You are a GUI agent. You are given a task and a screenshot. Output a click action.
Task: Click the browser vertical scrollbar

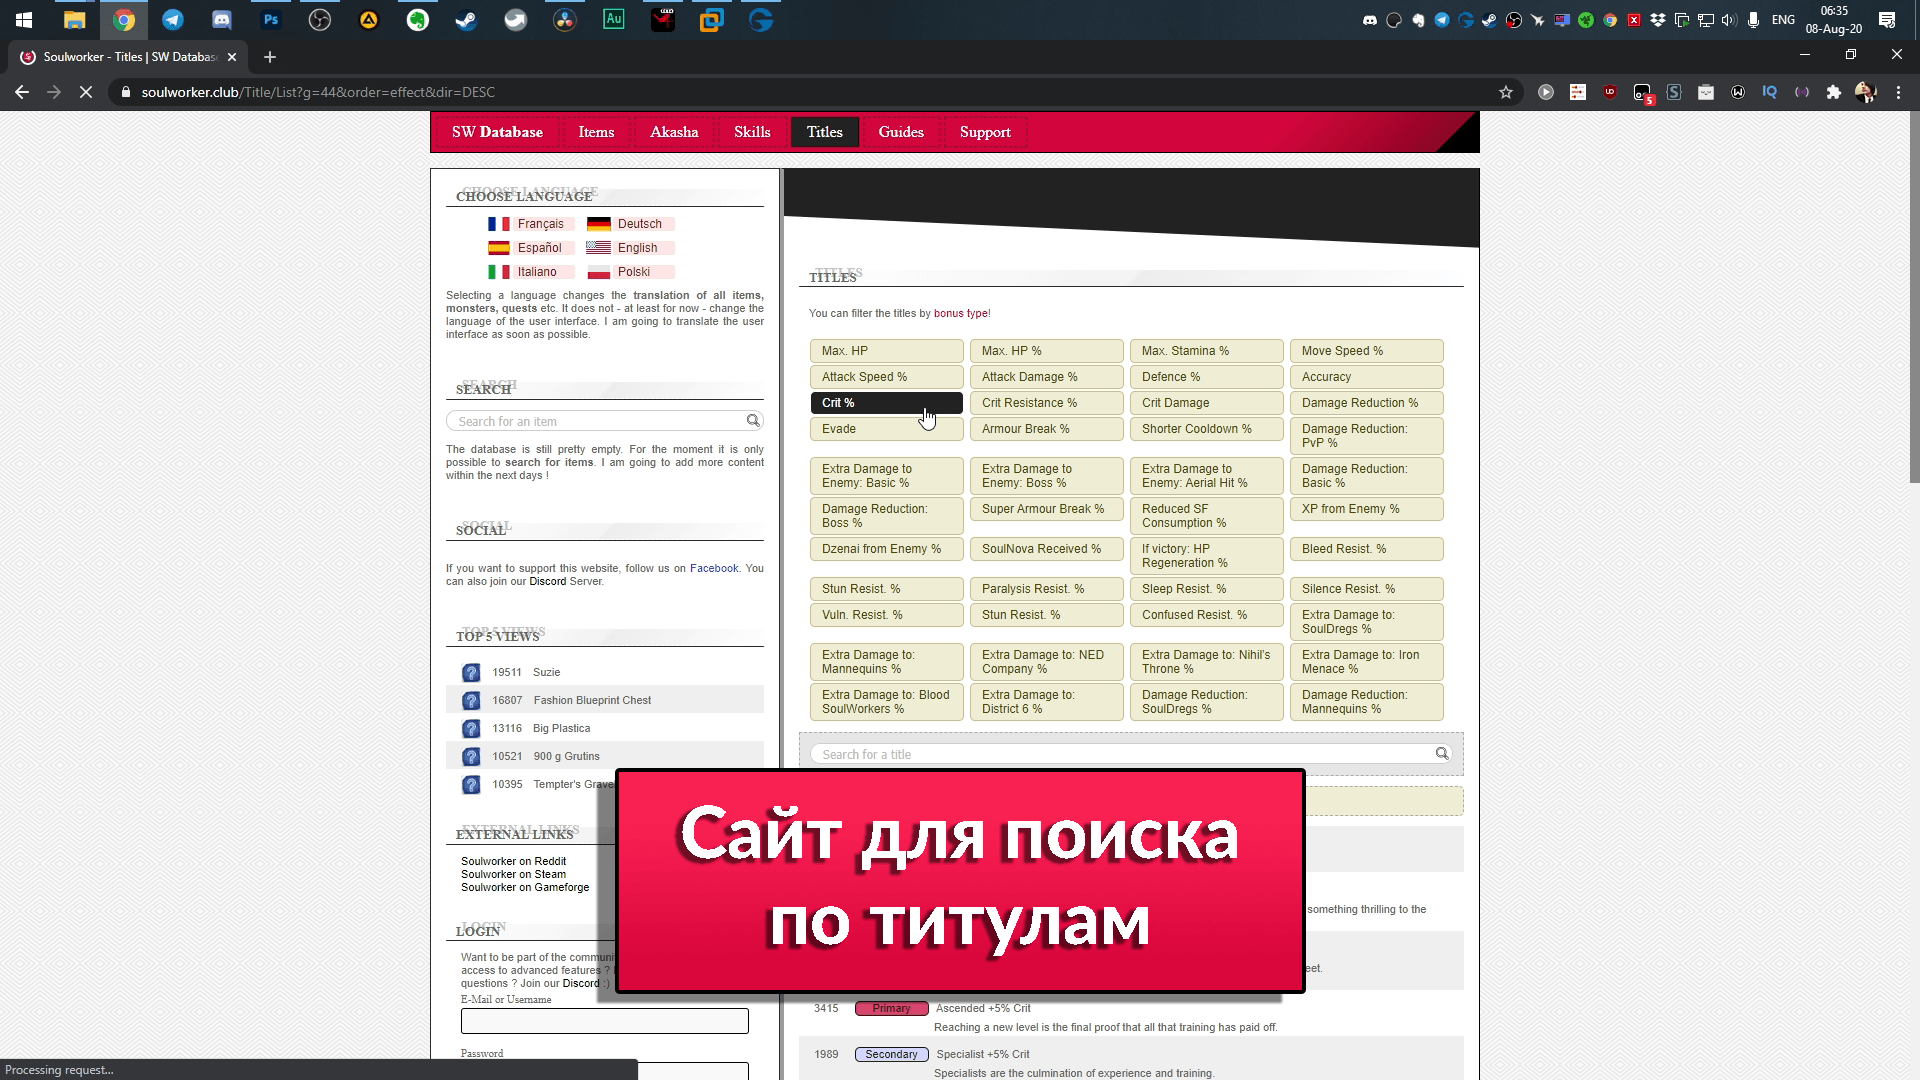pos(1913,300)
